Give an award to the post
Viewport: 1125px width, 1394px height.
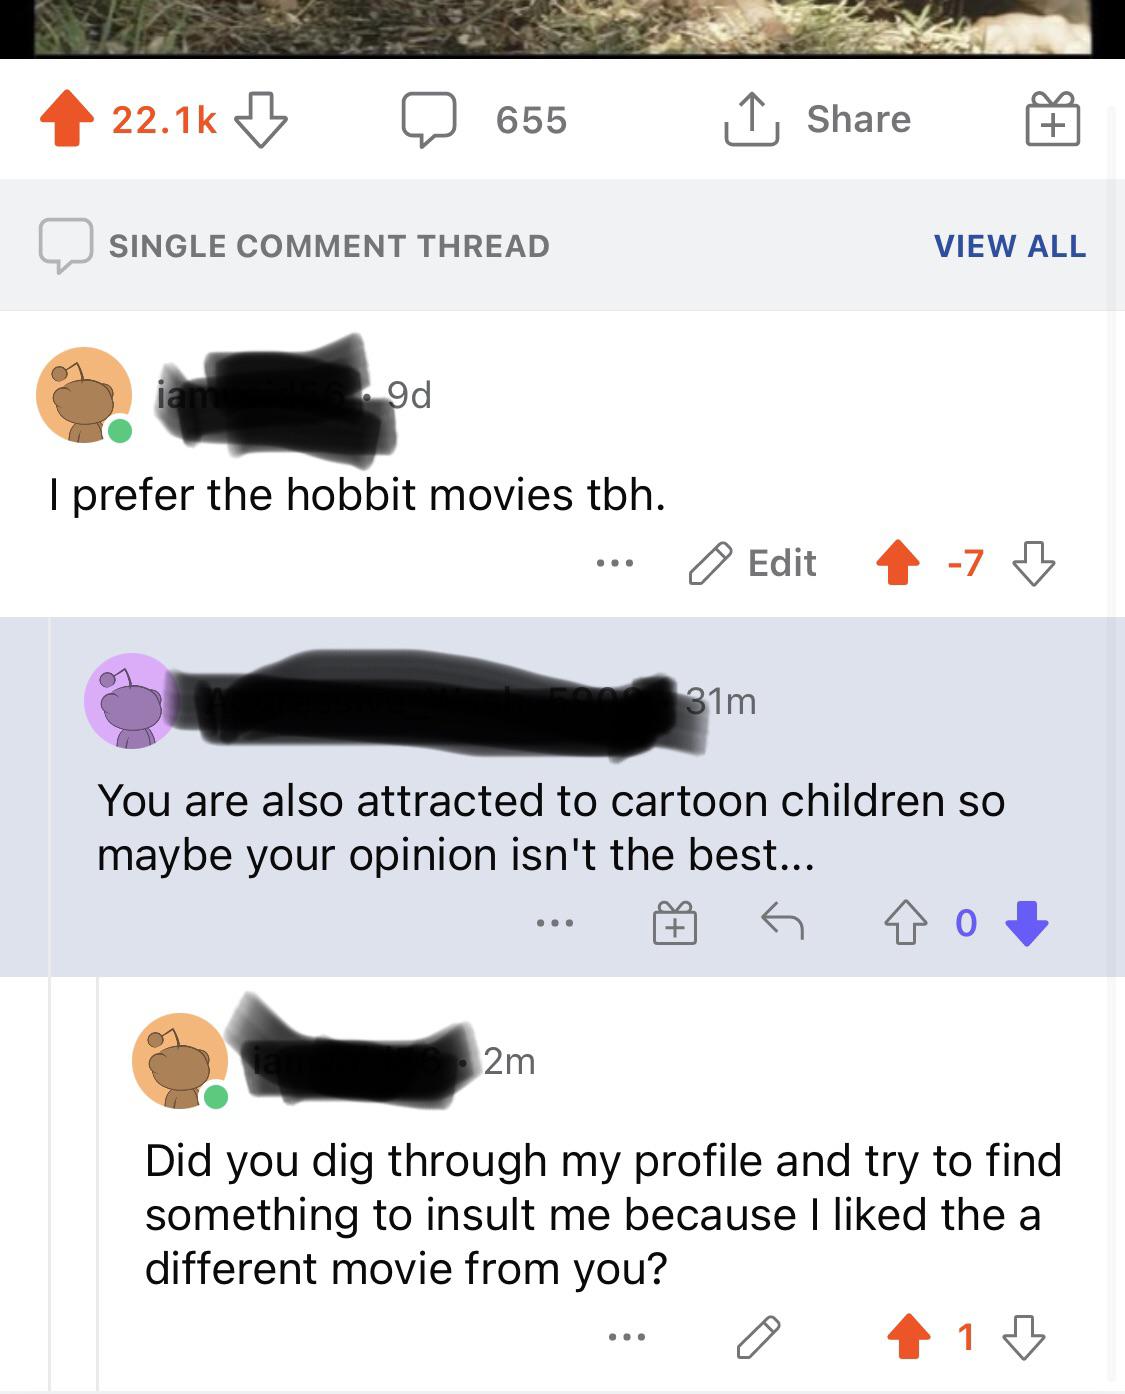click(x=1052, y=120)
